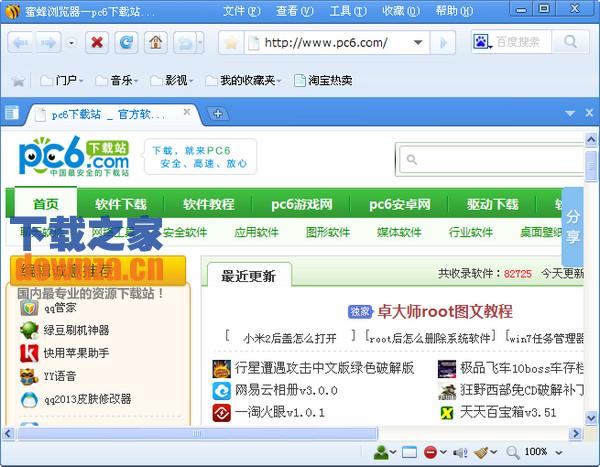600x467 pixels.
Task: Click the vertical scrollbar down arrow
Action: coord(591,417)
